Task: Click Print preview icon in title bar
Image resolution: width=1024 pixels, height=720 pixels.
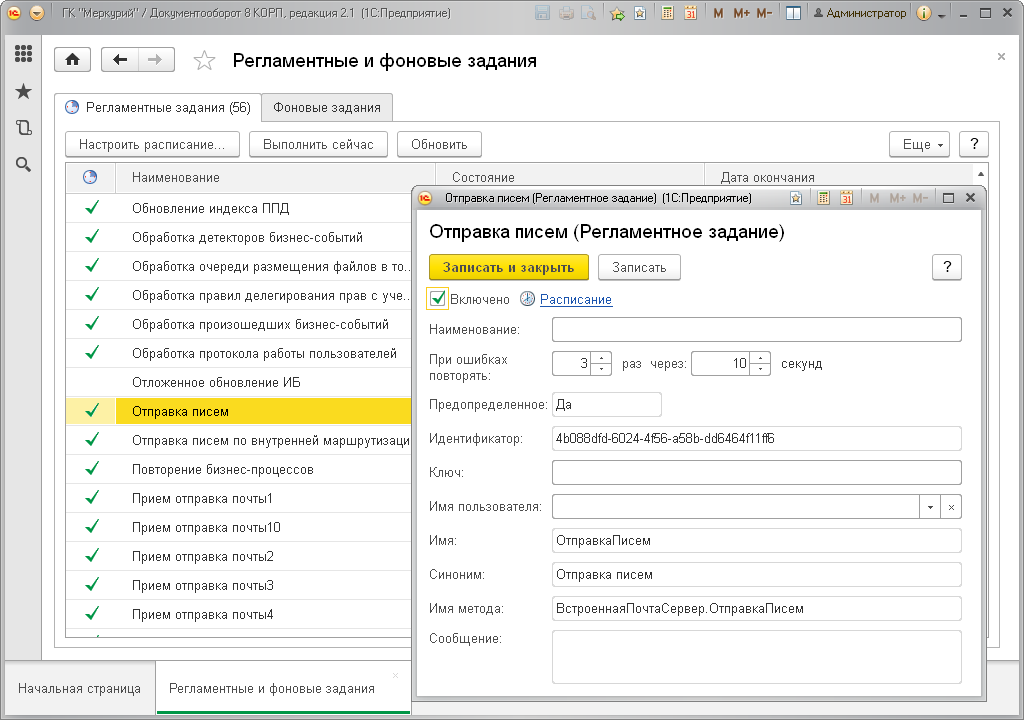Action: [x=588, y=13]
